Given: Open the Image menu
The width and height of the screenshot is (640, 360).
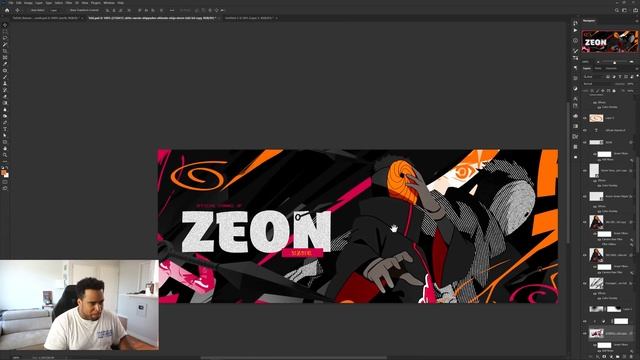Looking at the screenshot, I should coord(28,2).
